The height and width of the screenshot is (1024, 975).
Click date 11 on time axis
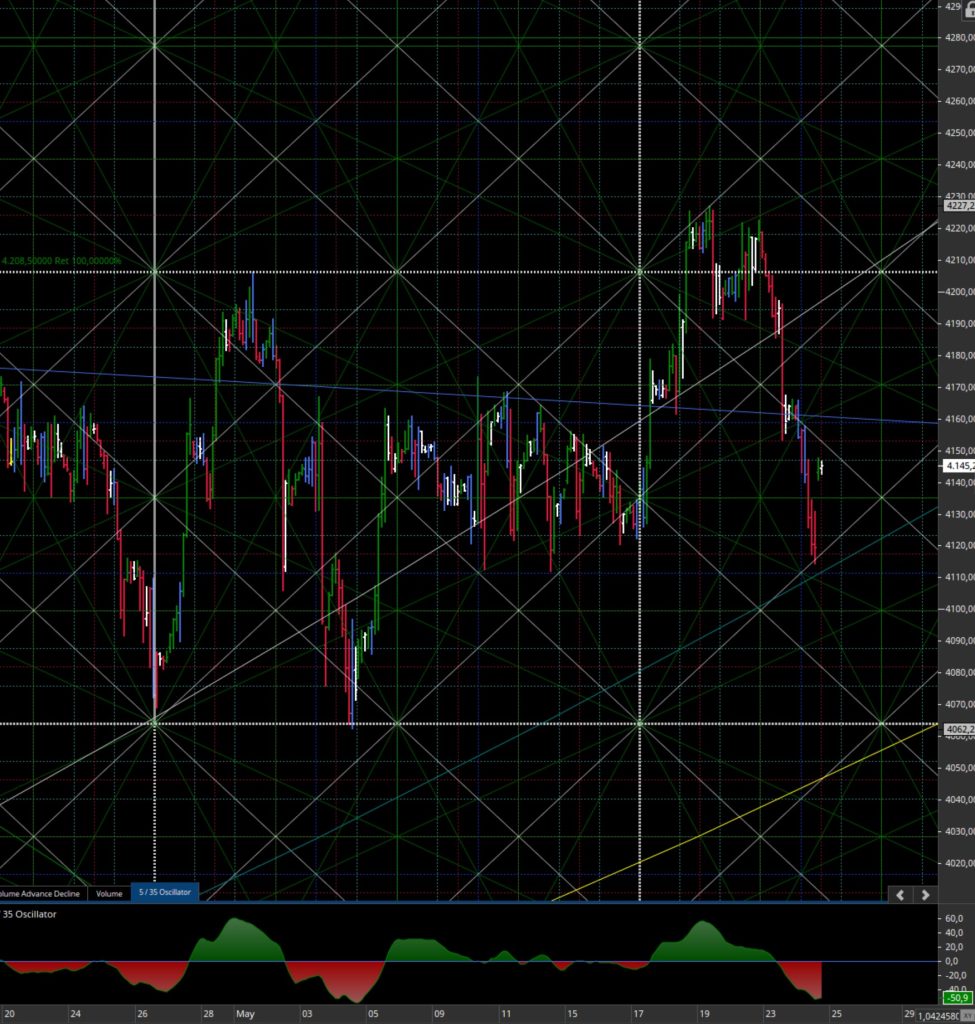click(x=505, y=1014)
